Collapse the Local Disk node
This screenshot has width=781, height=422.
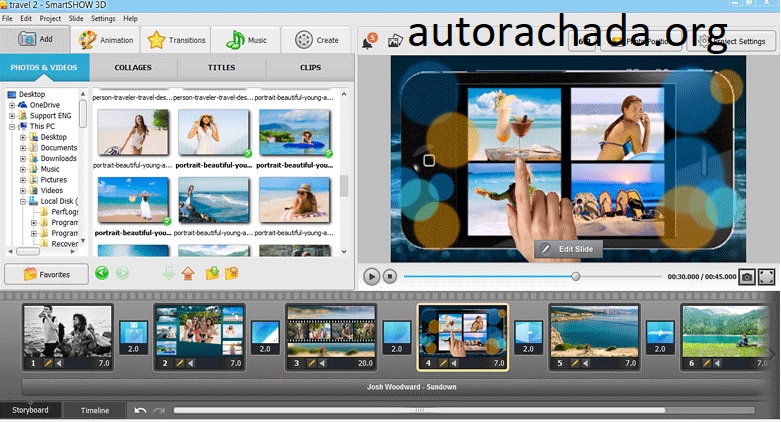(x=23, y=201)
